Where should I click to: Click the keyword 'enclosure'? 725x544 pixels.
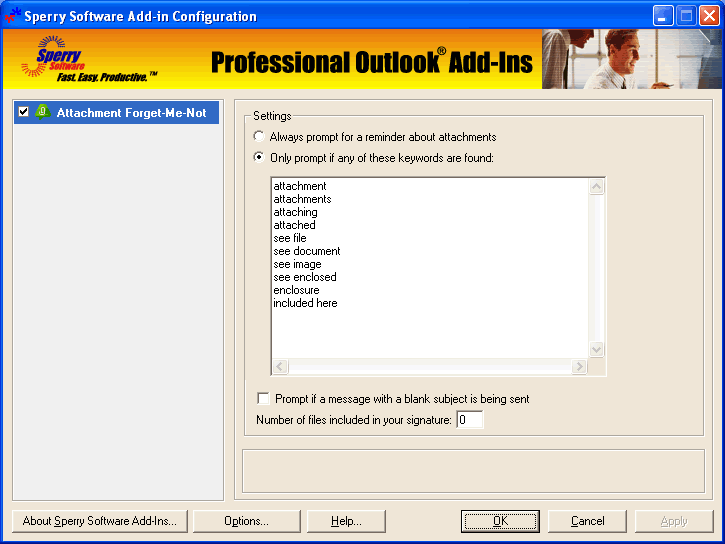tap(296, 290)
